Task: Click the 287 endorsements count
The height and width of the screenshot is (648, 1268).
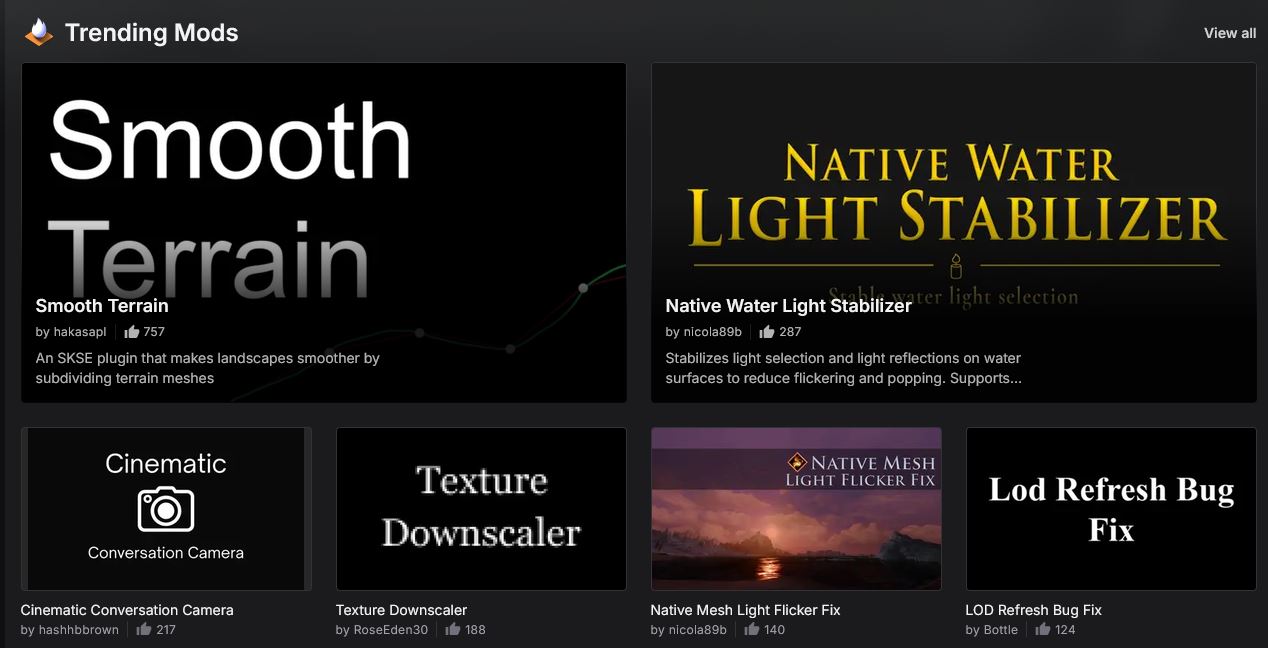Action: tap(790, 332)
